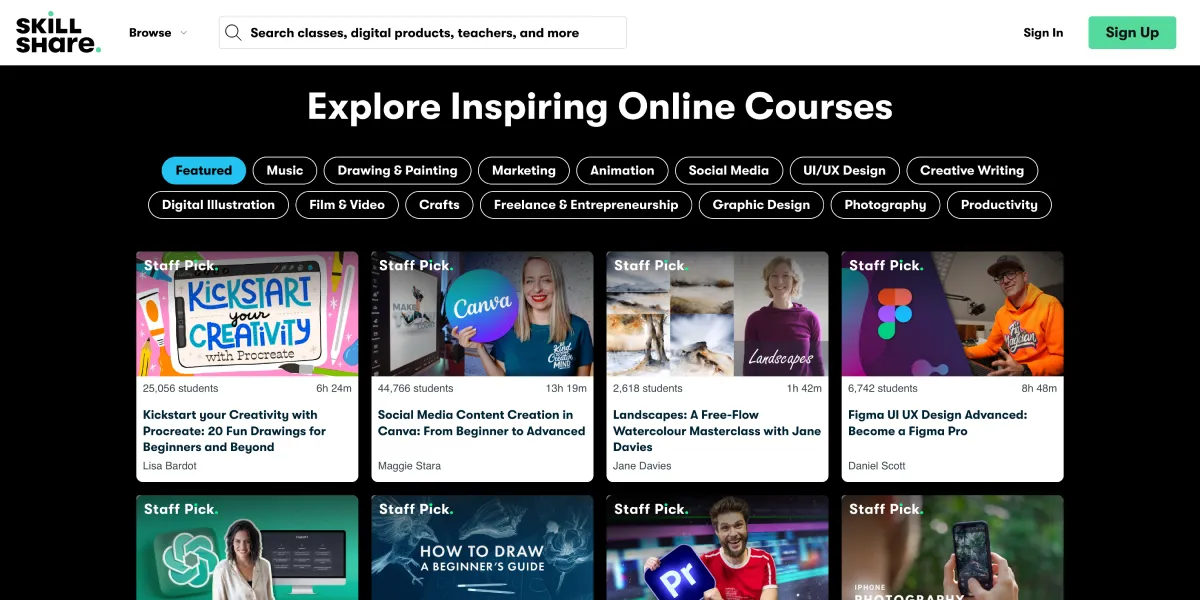Choose the Marketing category pill

(x=524, y=171)
